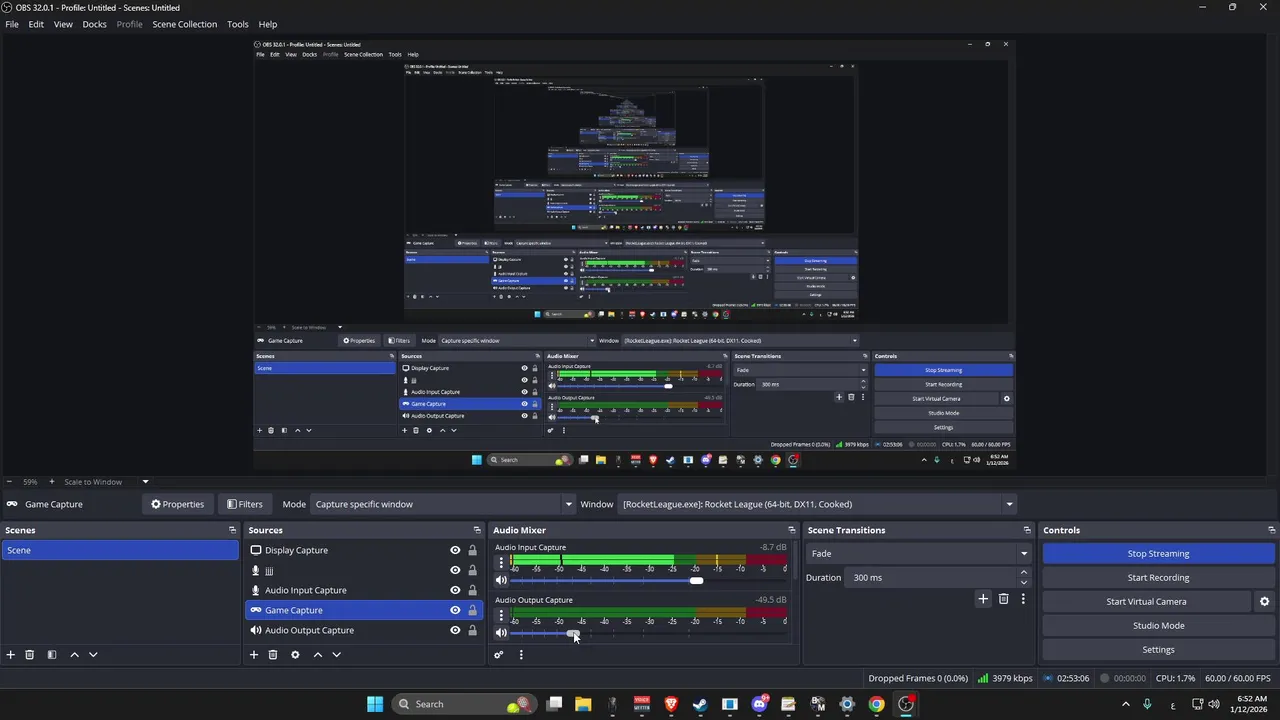1280x720 pixels.
Task: Mute Audio Output Capture speaker icon
Action: (x=501, y=633)
